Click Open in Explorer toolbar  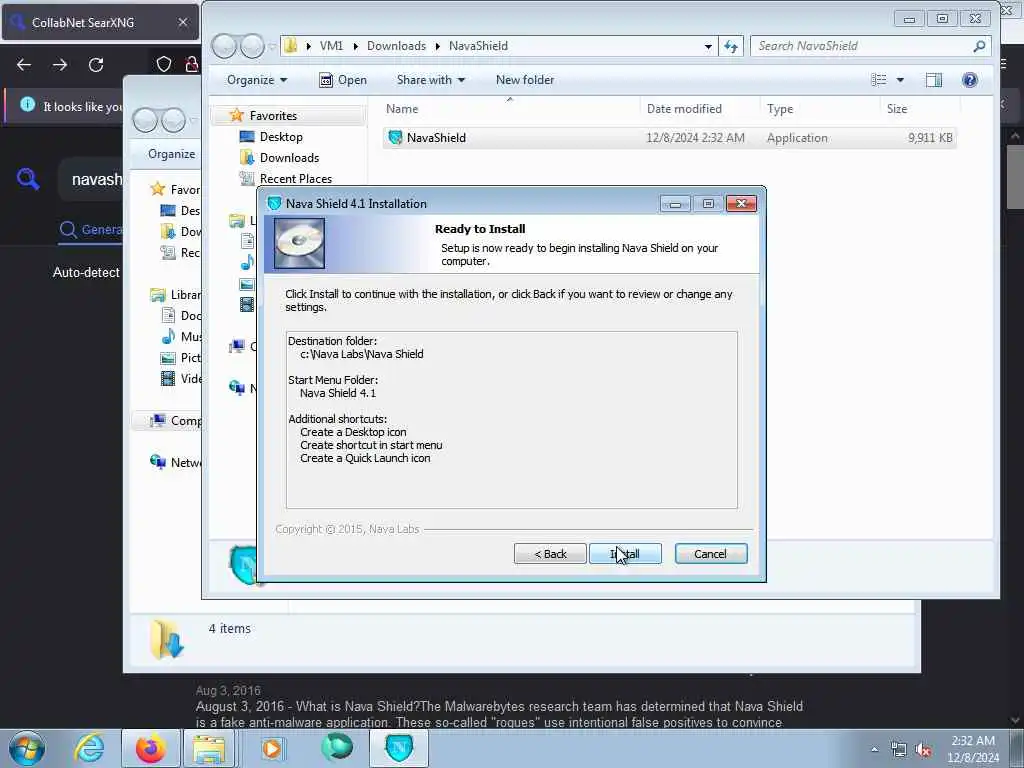point(343,80)
